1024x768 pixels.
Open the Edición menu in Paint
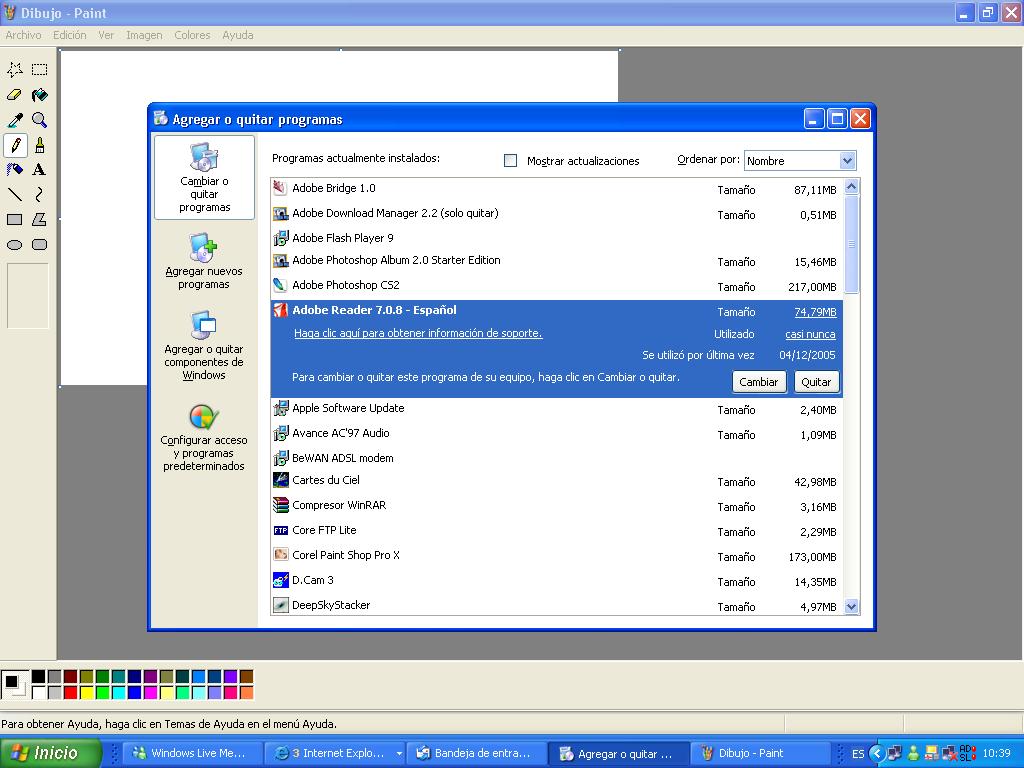[x=69, y=35]
